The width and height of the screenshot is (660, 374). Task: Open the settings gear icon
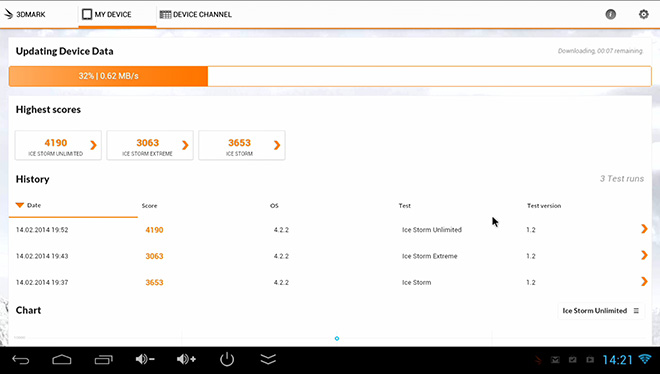click(x=644, y=14)
